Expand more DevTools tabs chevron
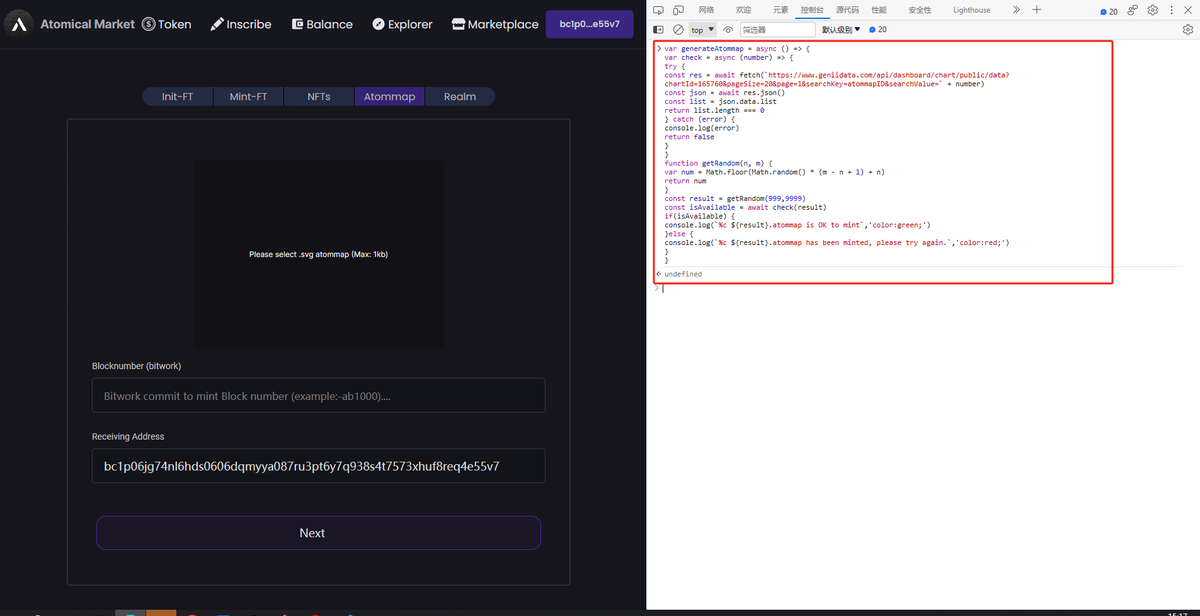1200x616 pixels. pyautogui.click(x=1016, y=10)
